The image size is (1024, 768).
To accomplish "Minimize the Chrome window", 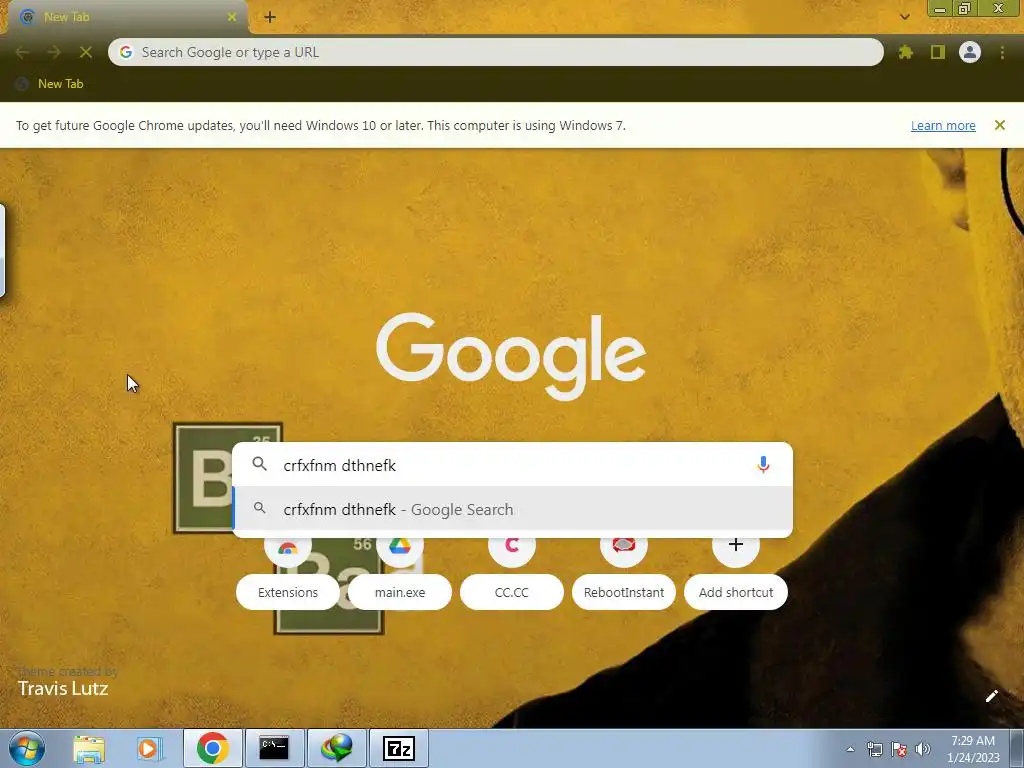I will [940, 8].
